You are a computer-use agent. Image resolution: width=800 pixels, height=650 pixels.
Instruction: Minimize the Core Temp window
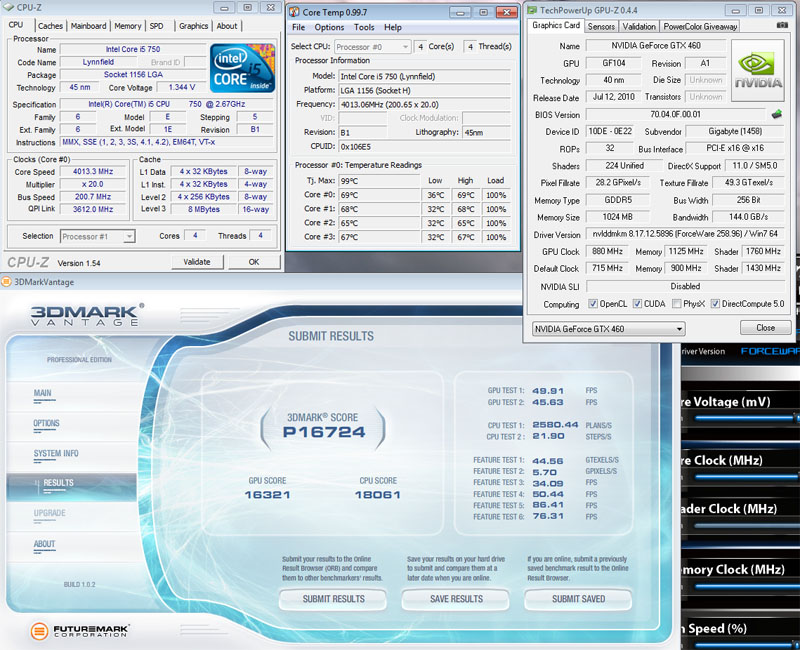point(460,12)
